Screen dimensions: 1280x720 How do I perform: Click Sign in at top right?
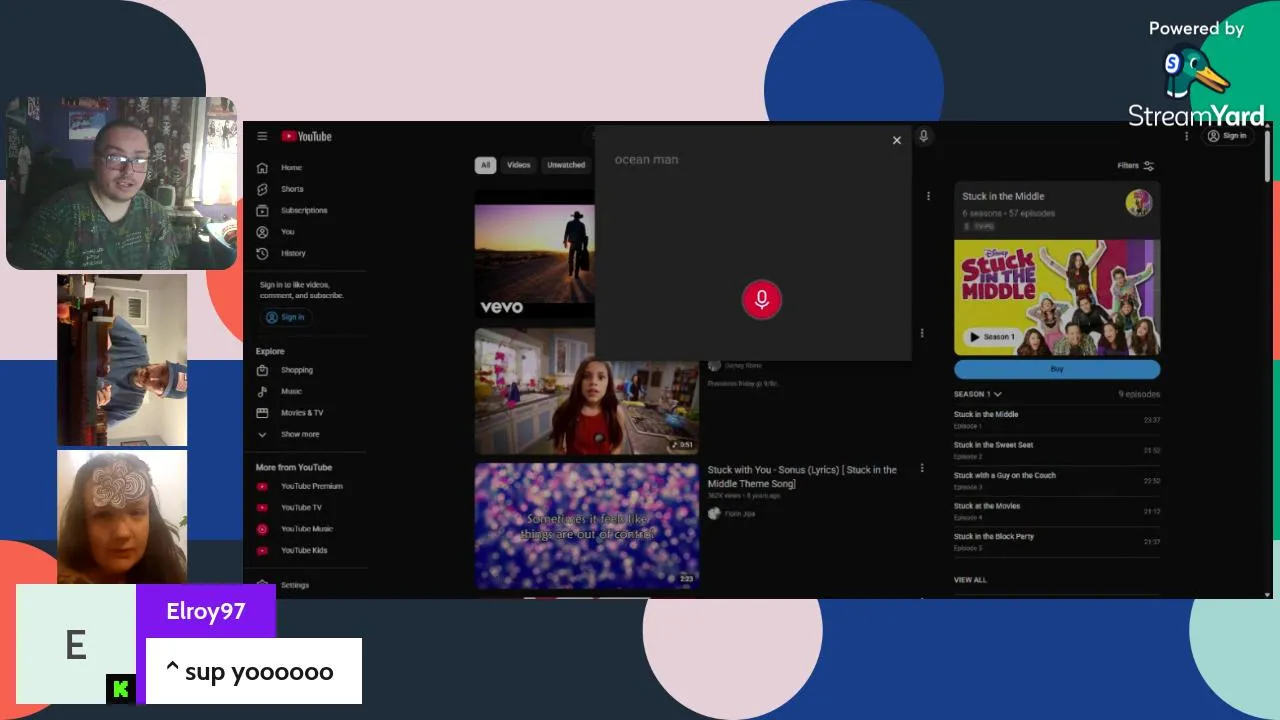1227,136
